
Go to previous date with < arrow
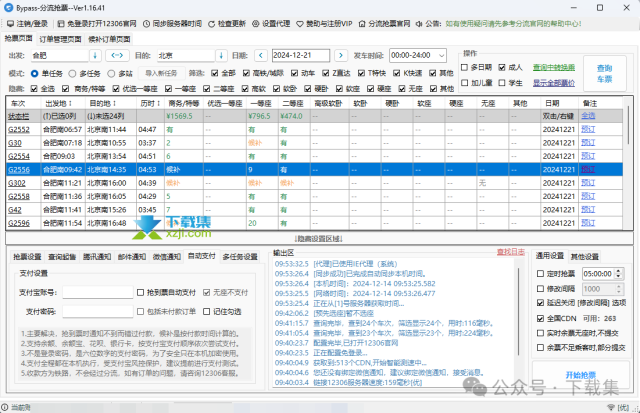tap(261, 55)
